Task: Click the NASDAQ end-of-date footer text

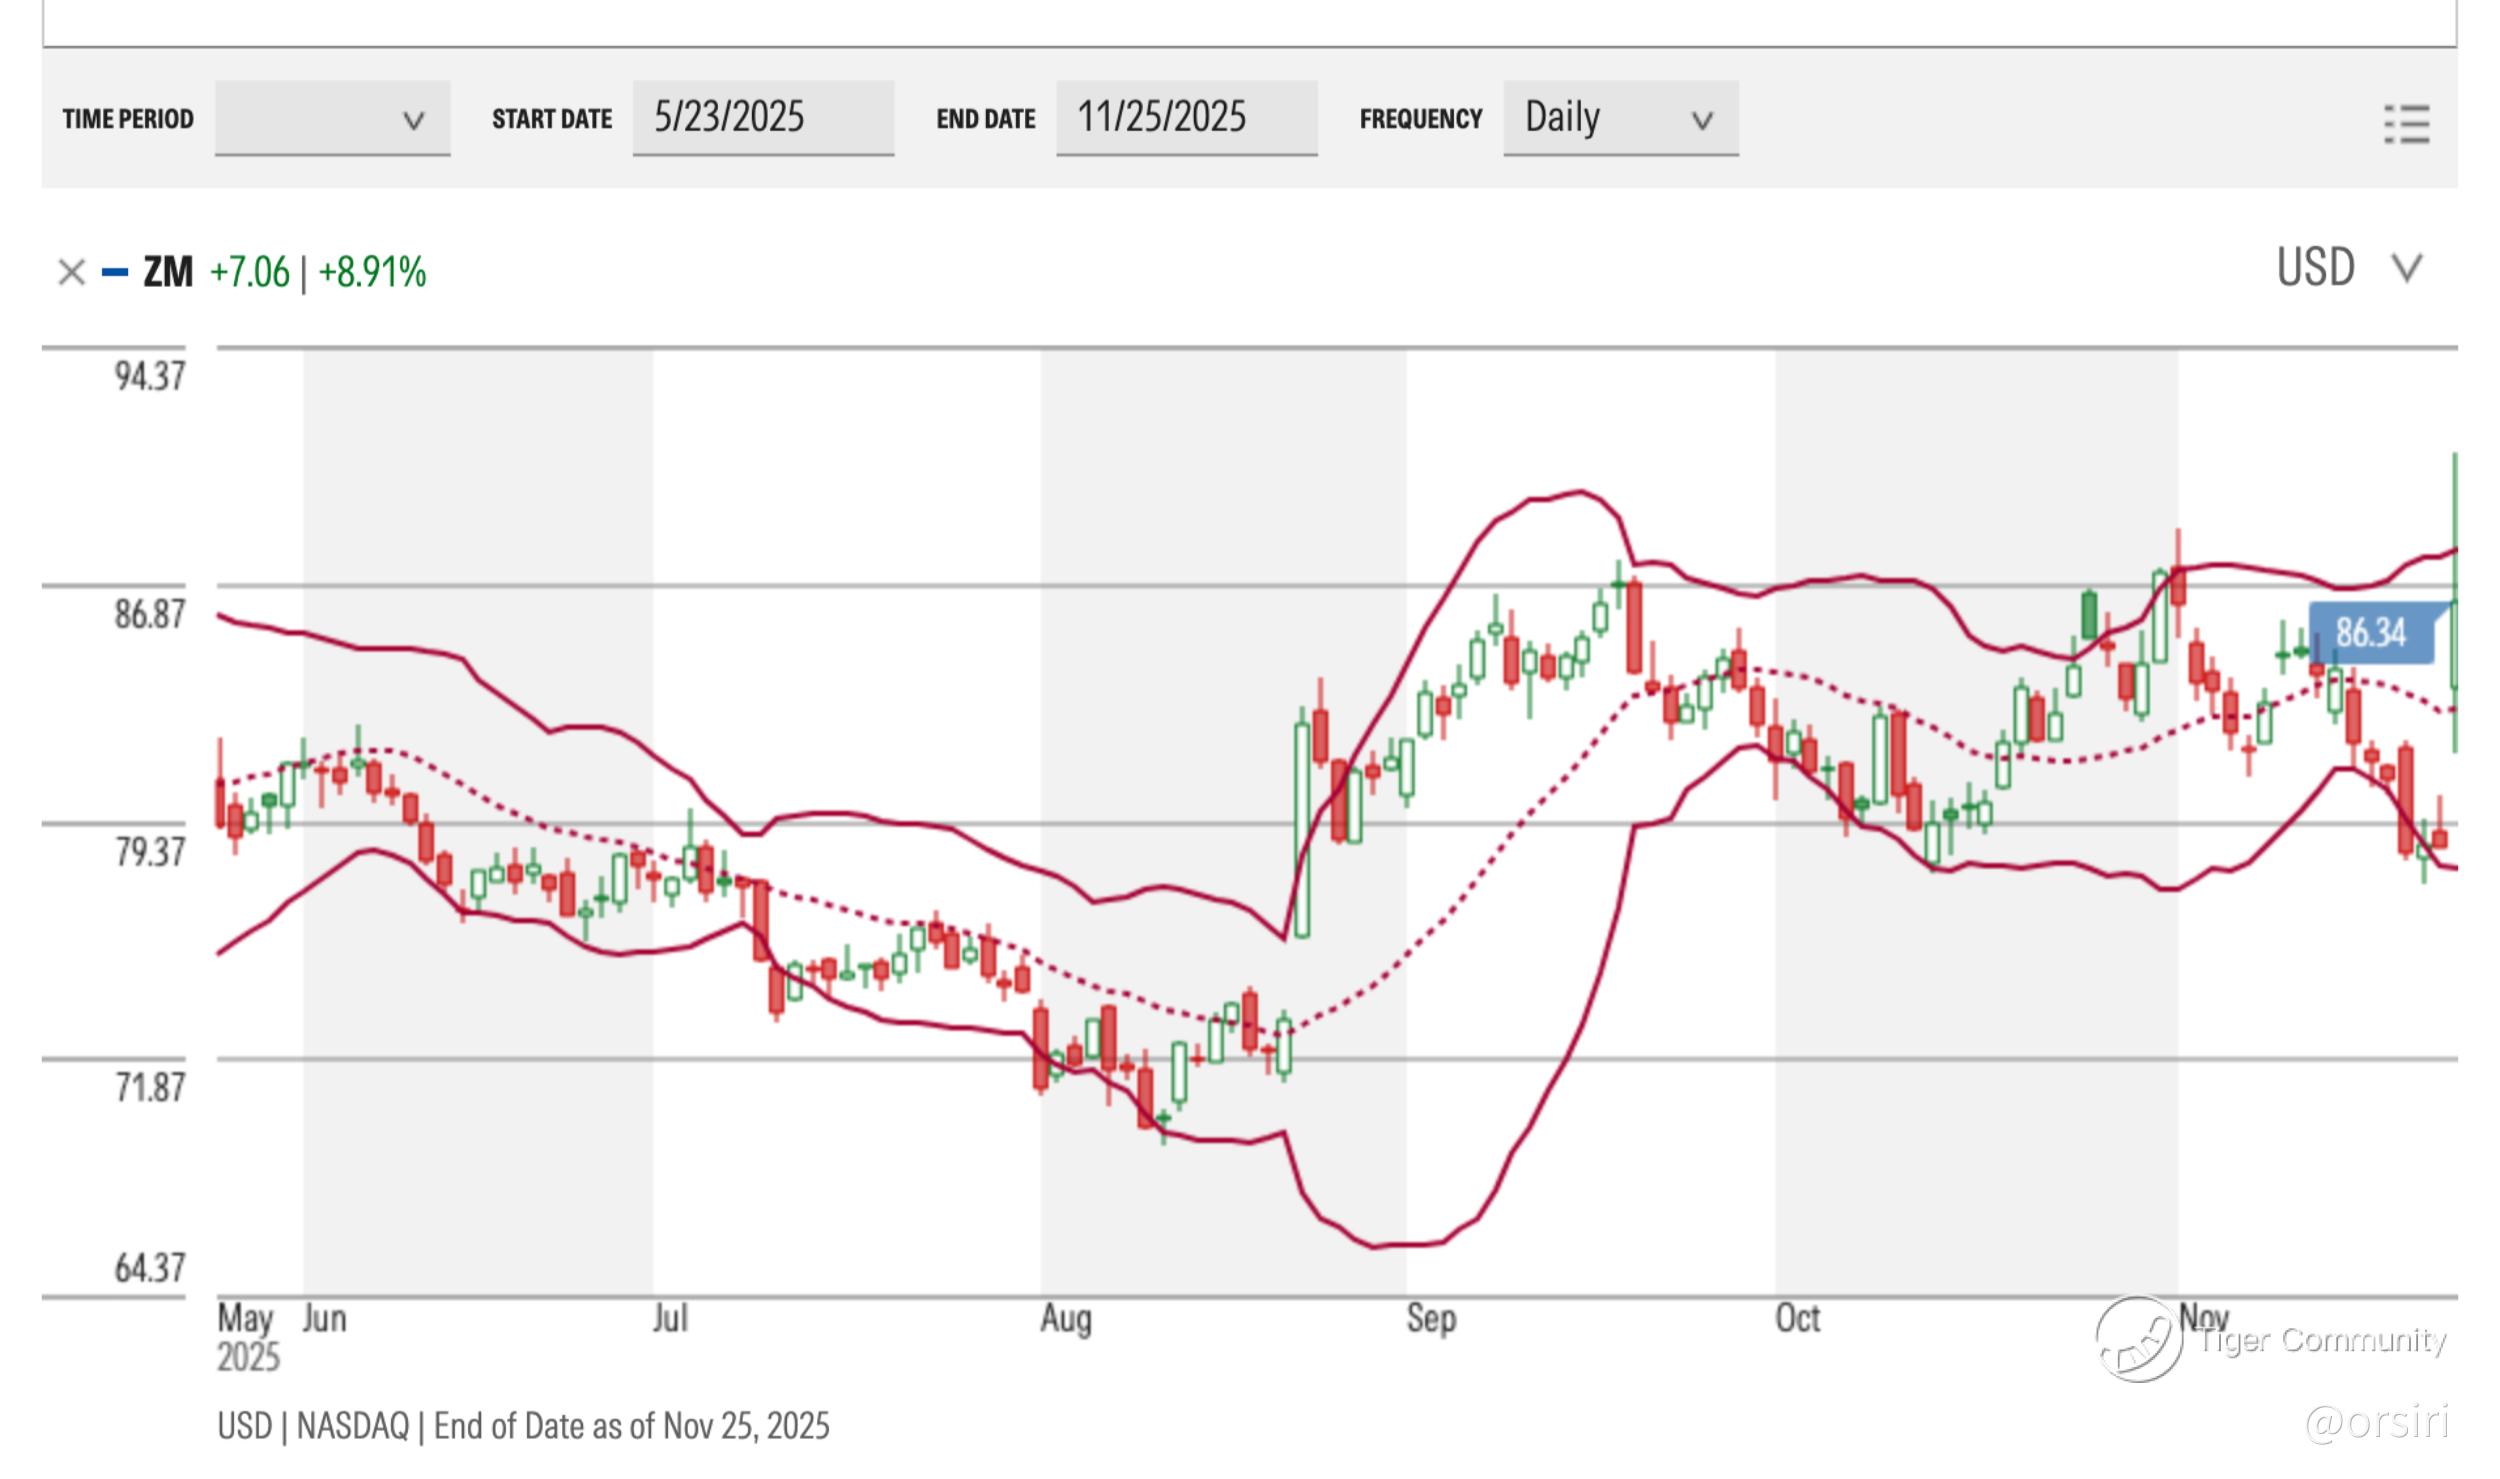Action: [523, 1425]
